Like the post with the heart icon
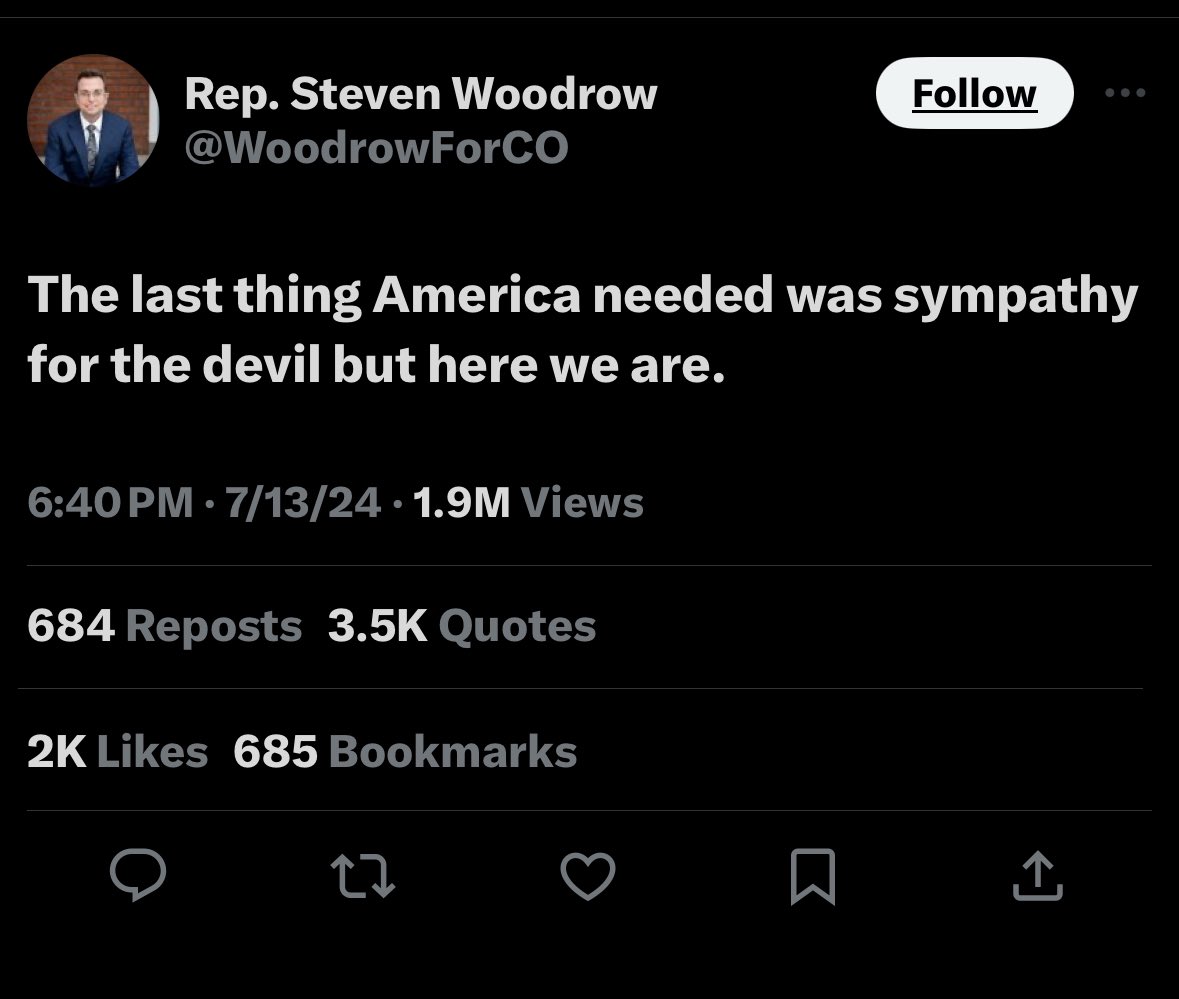The image size is (1179, 999). [587, 877]
